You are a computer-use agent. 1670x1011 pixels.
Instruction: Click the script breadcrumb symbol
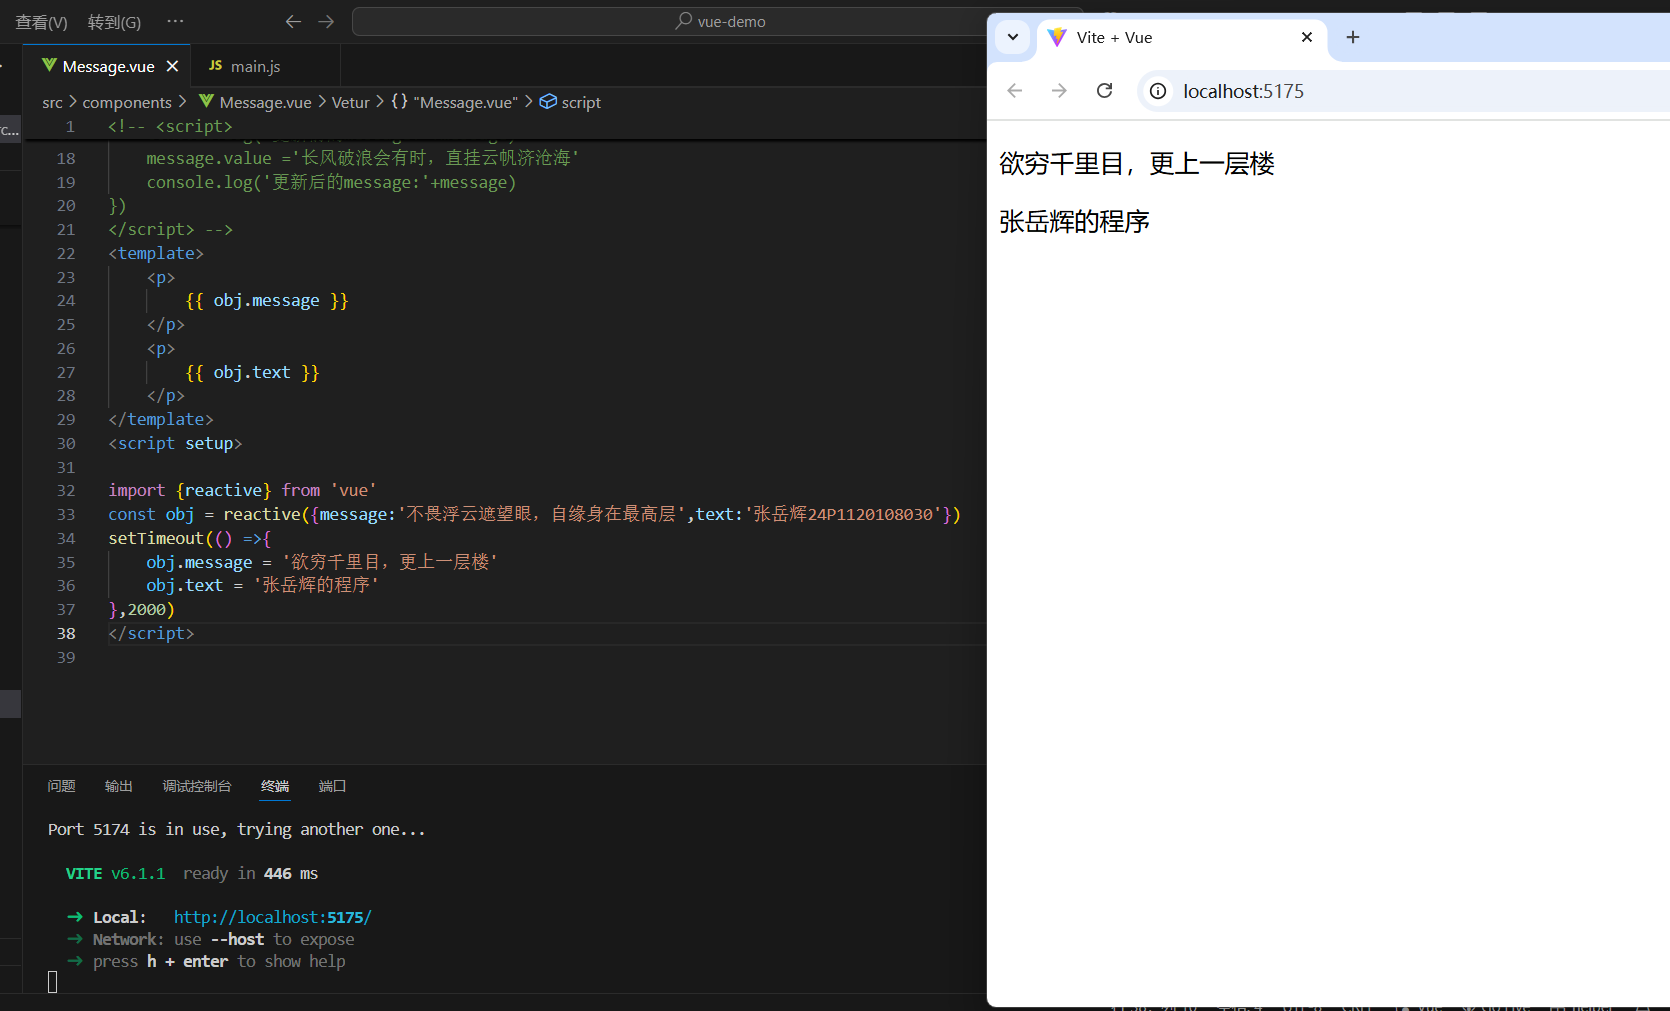pyautogui.click(x=570, y=102)
